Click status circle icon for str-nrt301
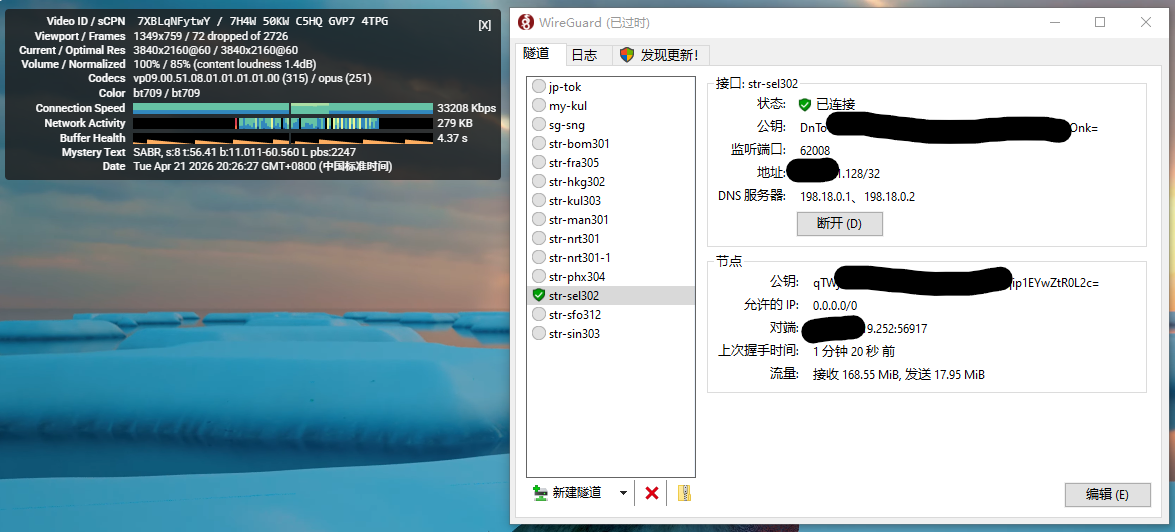Screen dimensions: 1175x532 [538, 238]
